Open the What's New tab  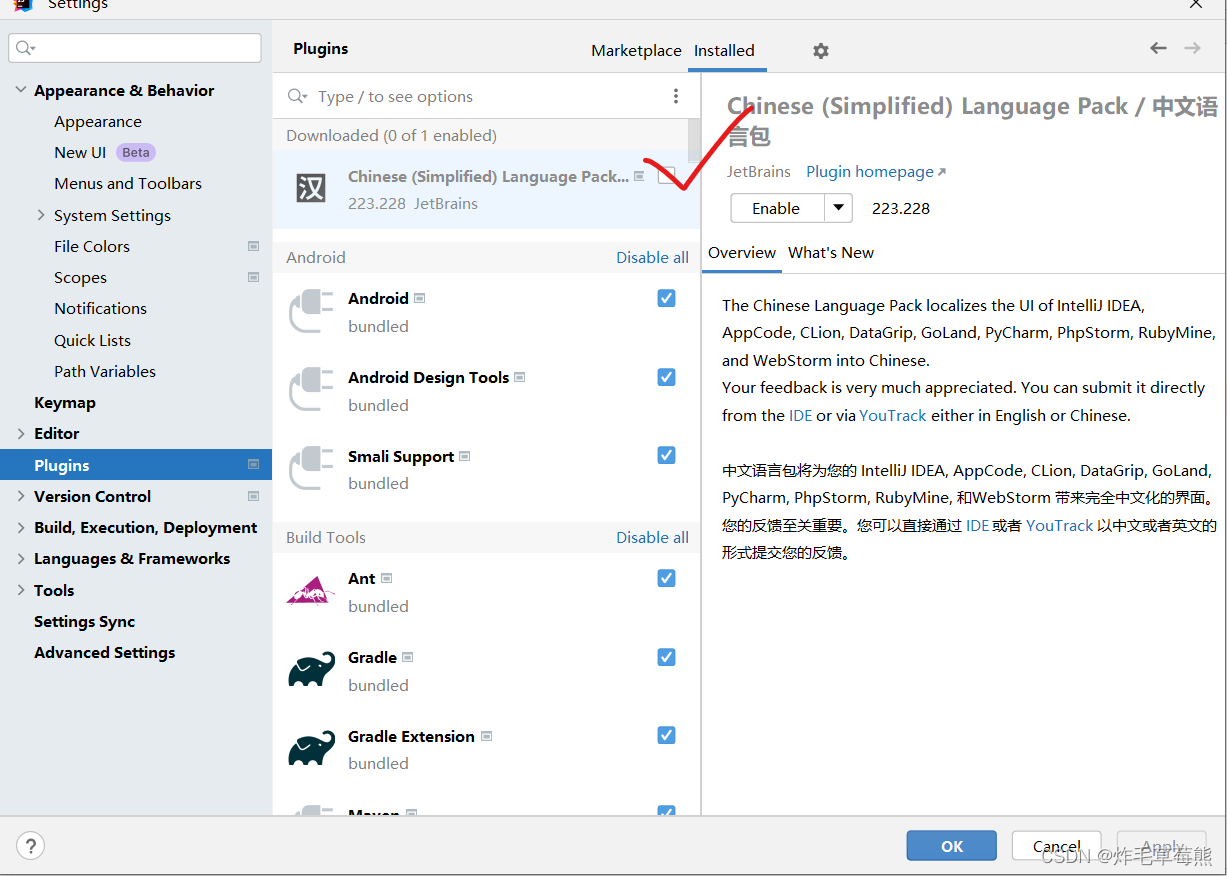(831, 253)
